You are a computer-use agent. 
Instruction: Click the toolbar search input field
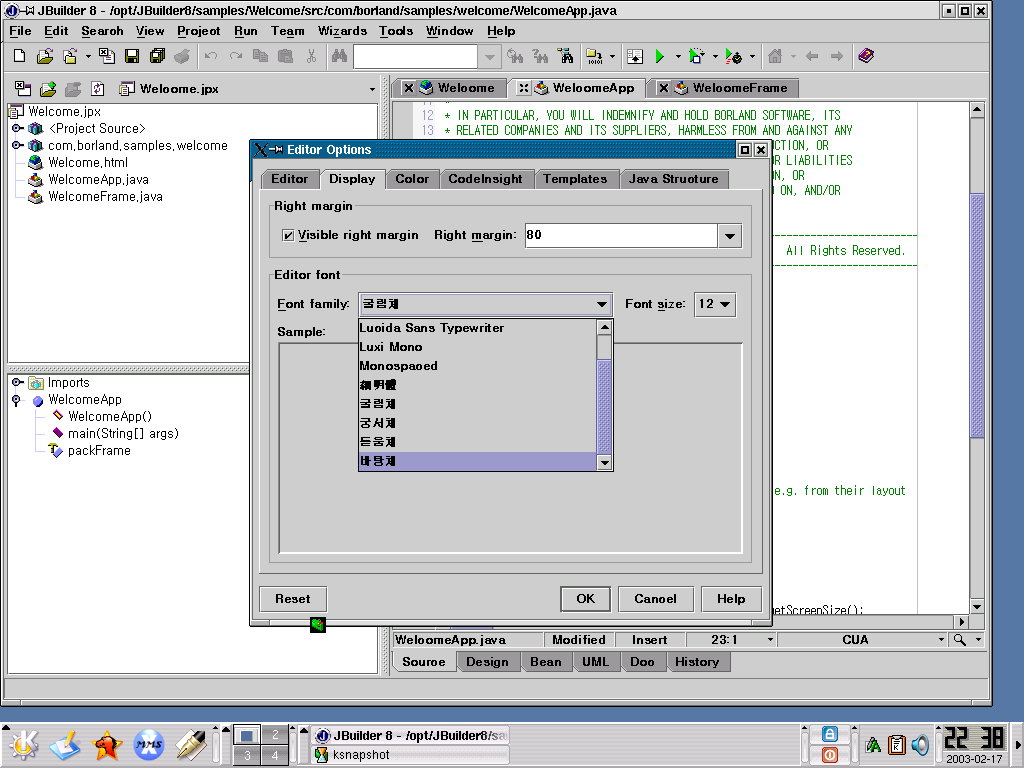415,57
